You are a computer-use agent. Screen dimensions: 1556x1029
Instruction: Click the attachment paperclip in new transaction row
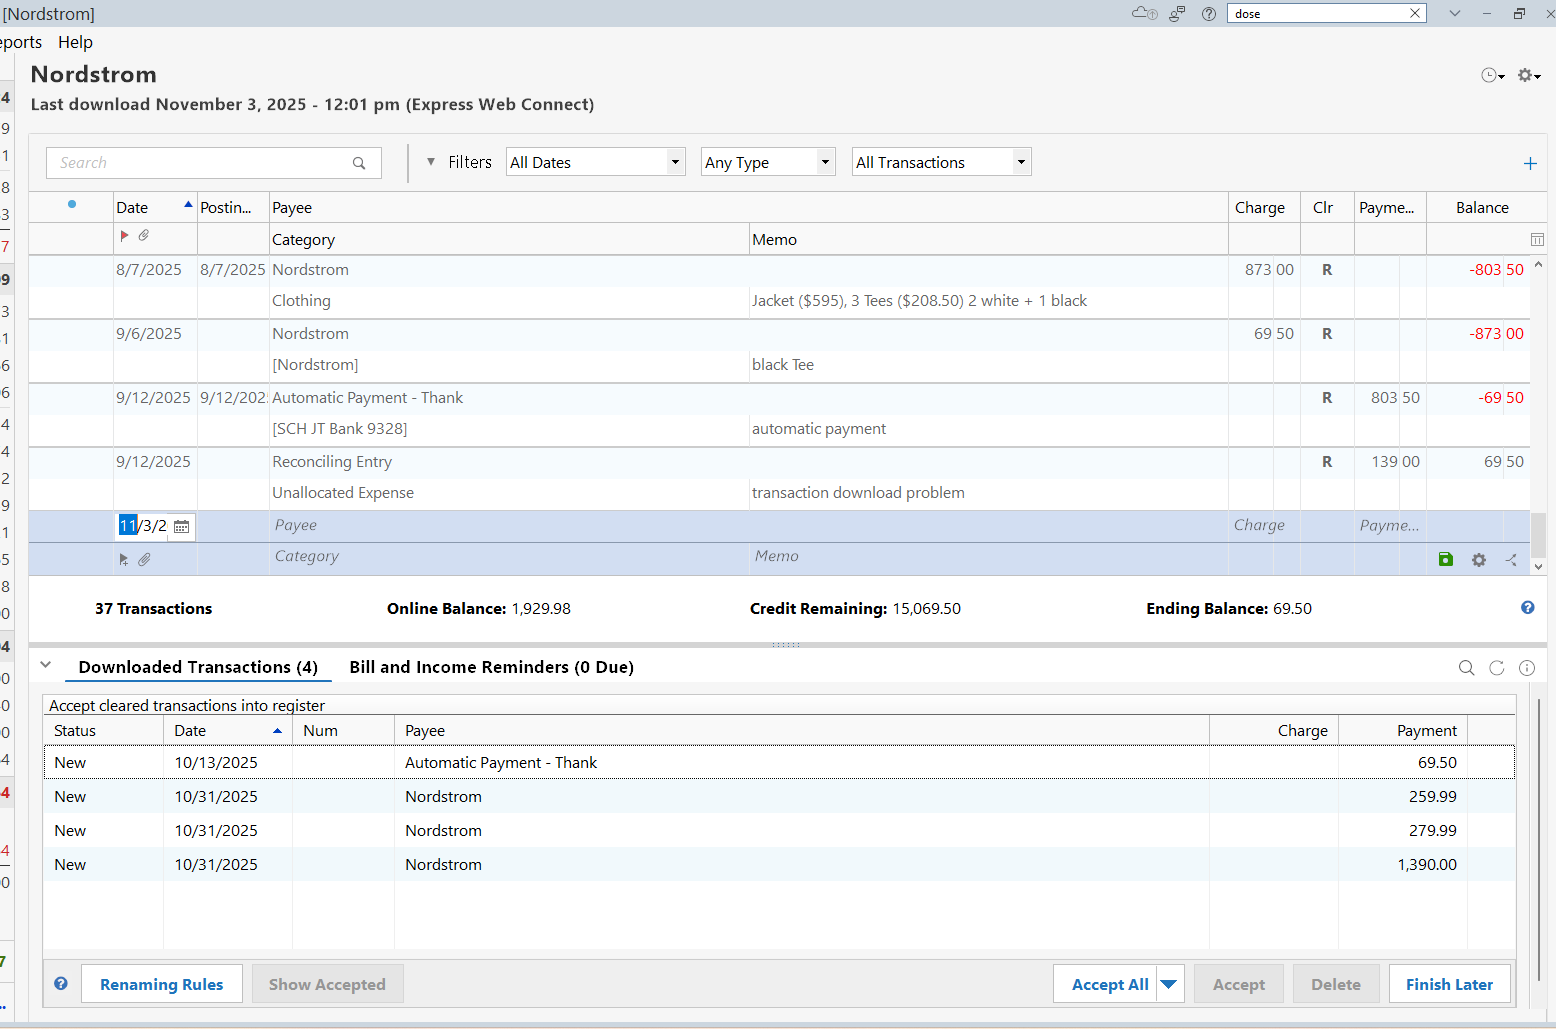click(x=145, y=560)
